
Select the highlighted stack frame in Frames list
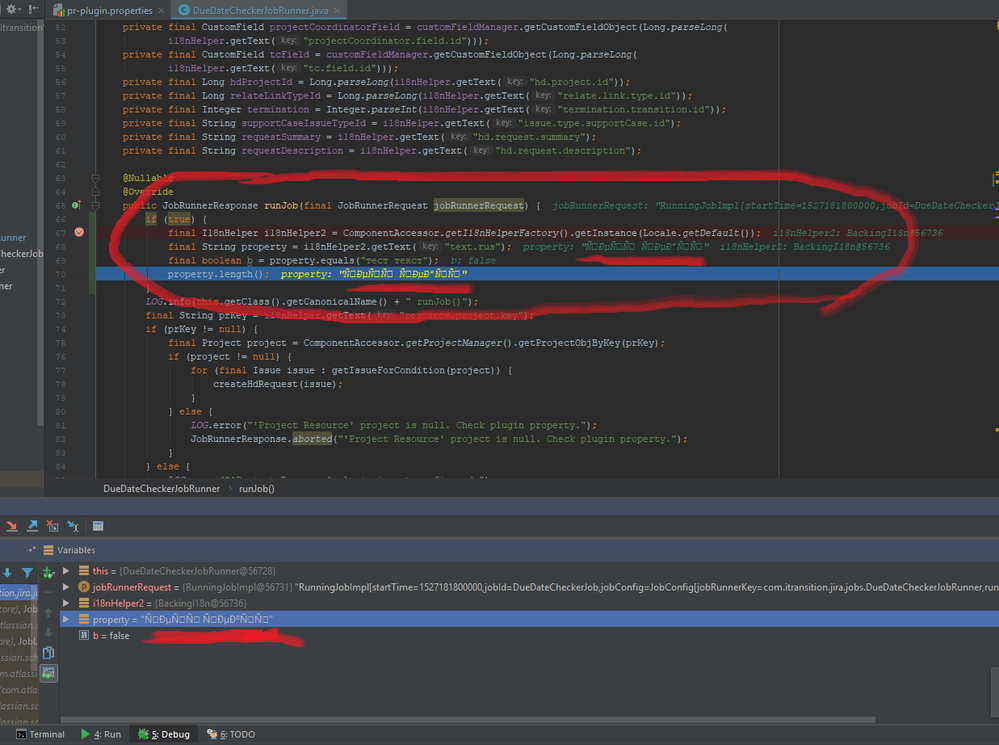[x=19, y=593]
